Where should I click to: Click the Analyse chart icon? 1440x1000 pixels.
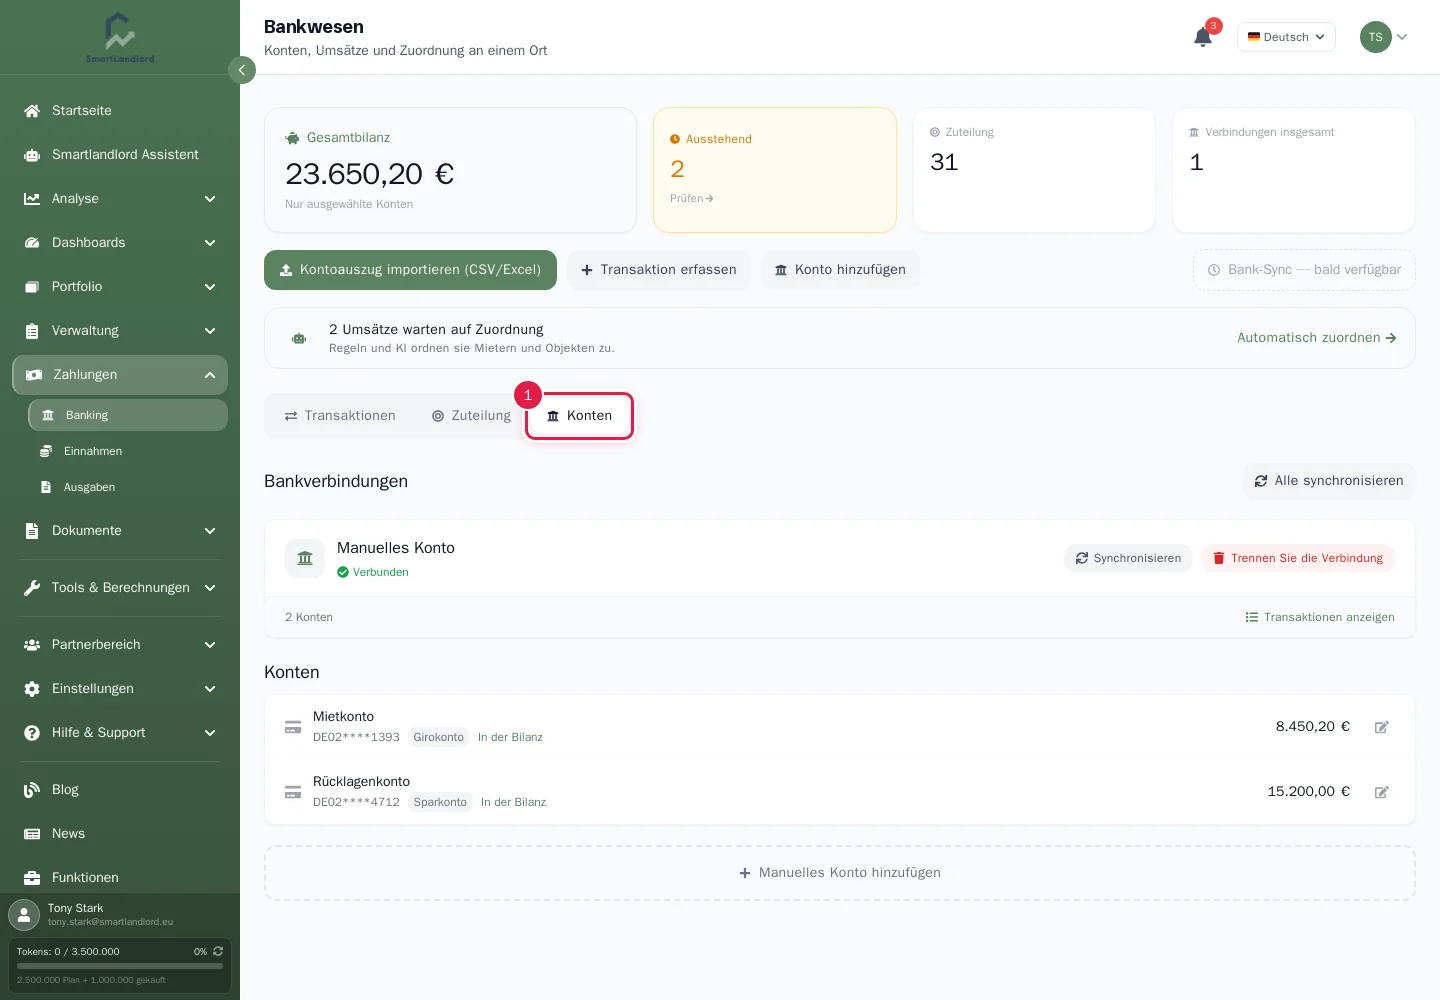coord(32,199)
